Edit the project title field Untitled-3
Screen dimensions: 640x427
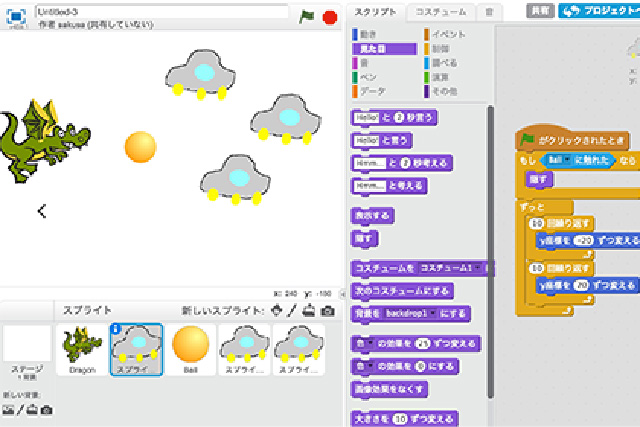(162, 11)
